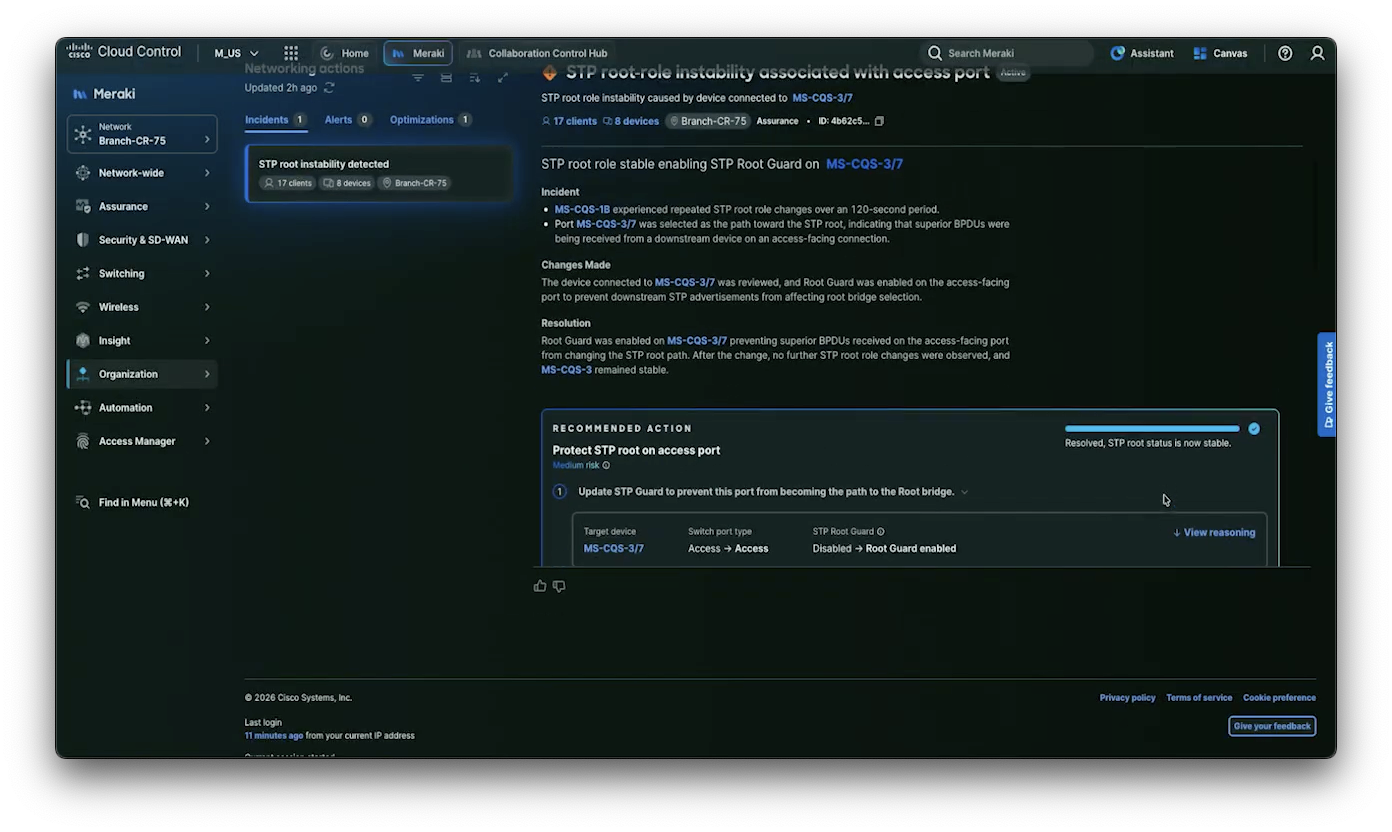Open the Collaboration Control Hub tab
Viewport: 1392px width, 832px height.
pyautogui.click(x=537, y=53)
